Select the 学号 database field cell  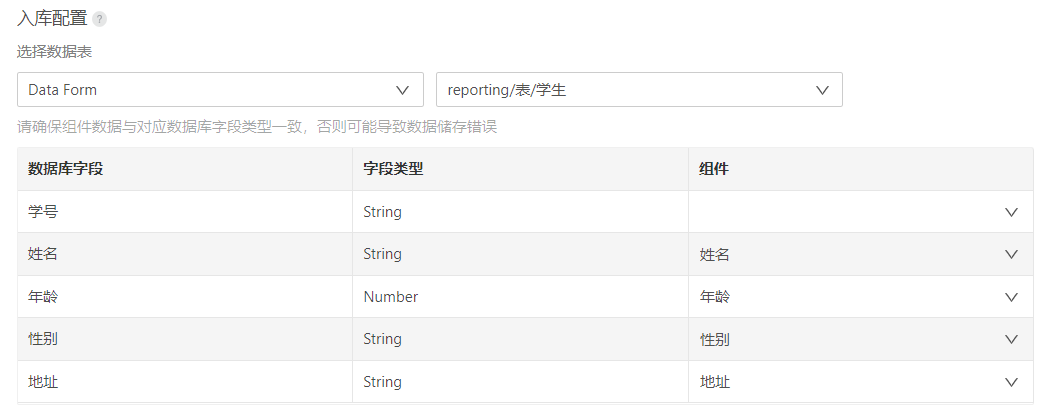pyautogui.click(x=43, y=212)
